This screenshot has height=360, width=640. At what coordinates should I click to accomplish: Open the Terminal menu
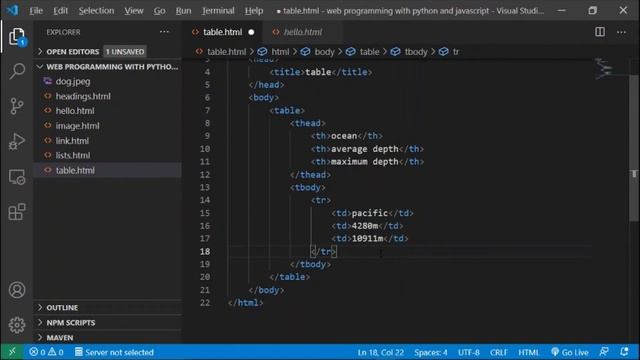218,11
